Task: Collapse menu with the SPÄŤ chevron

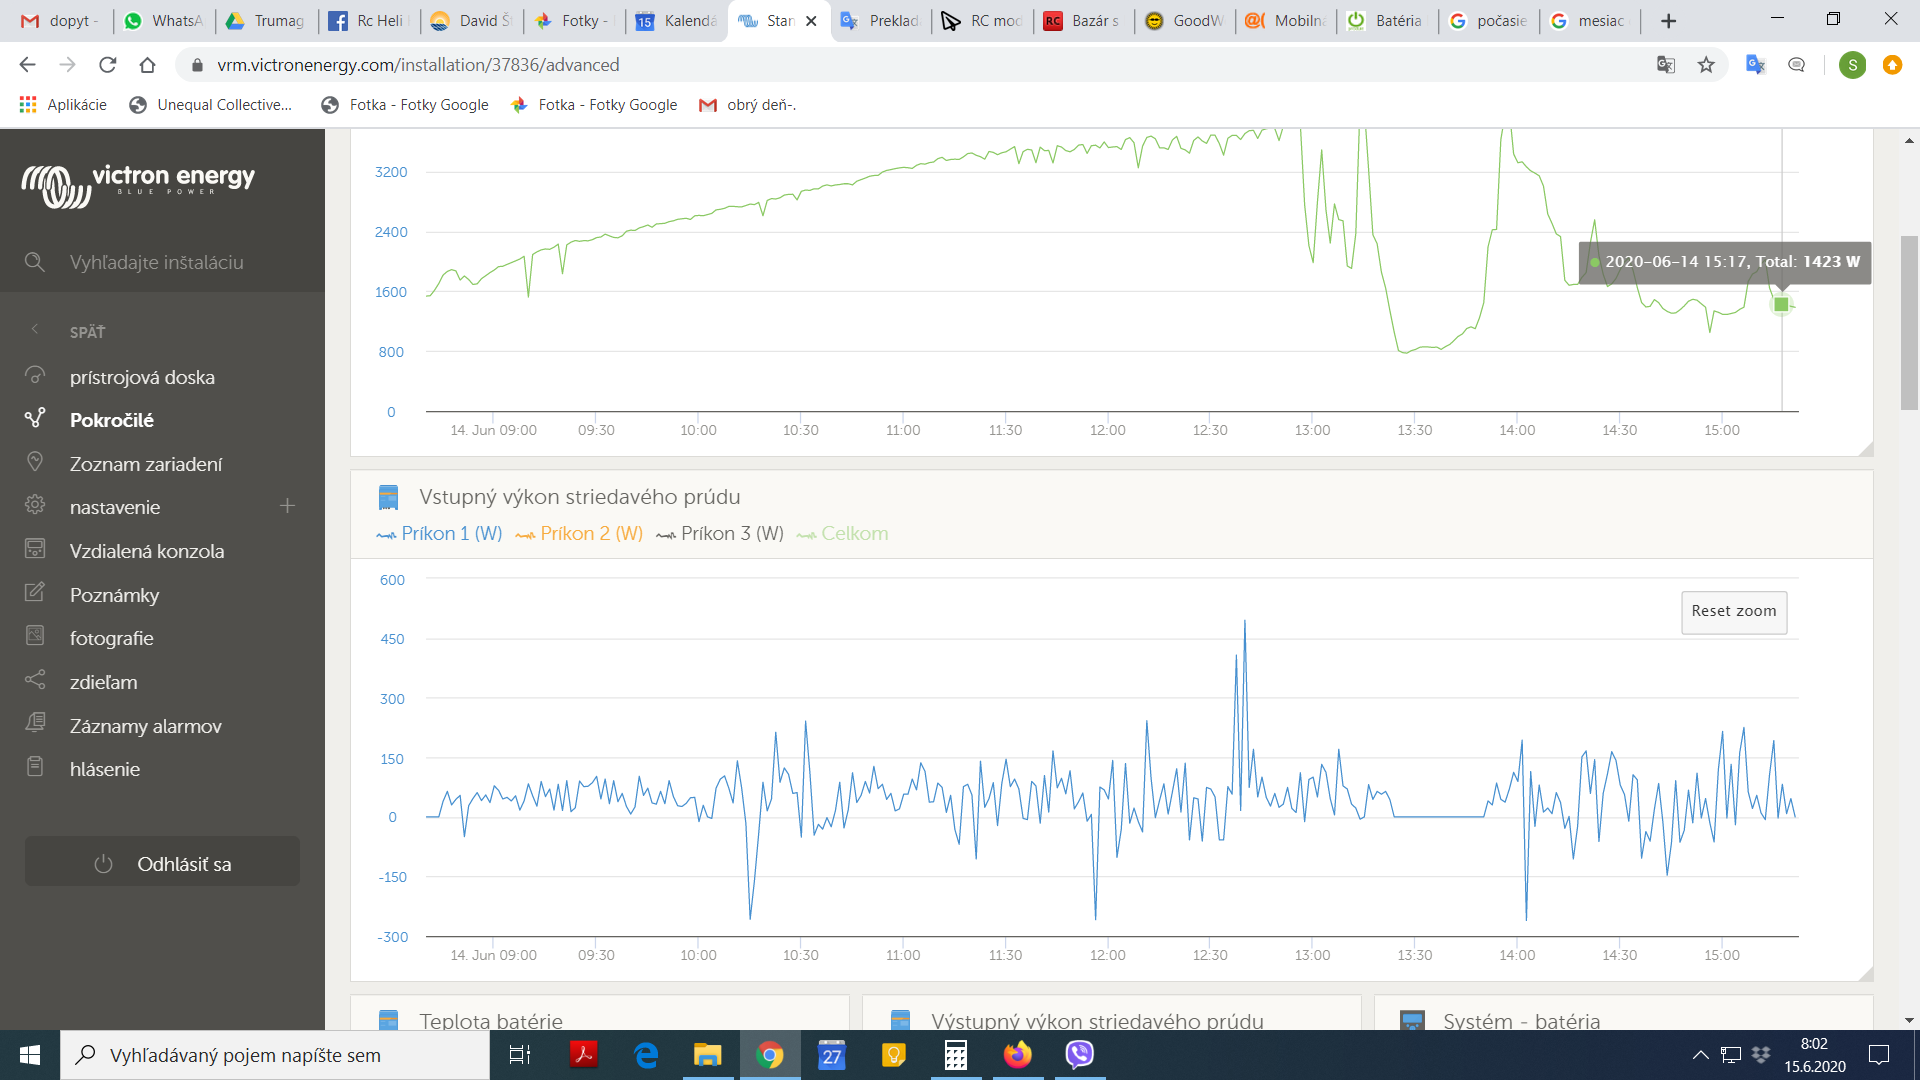Action: coord(35,330)
